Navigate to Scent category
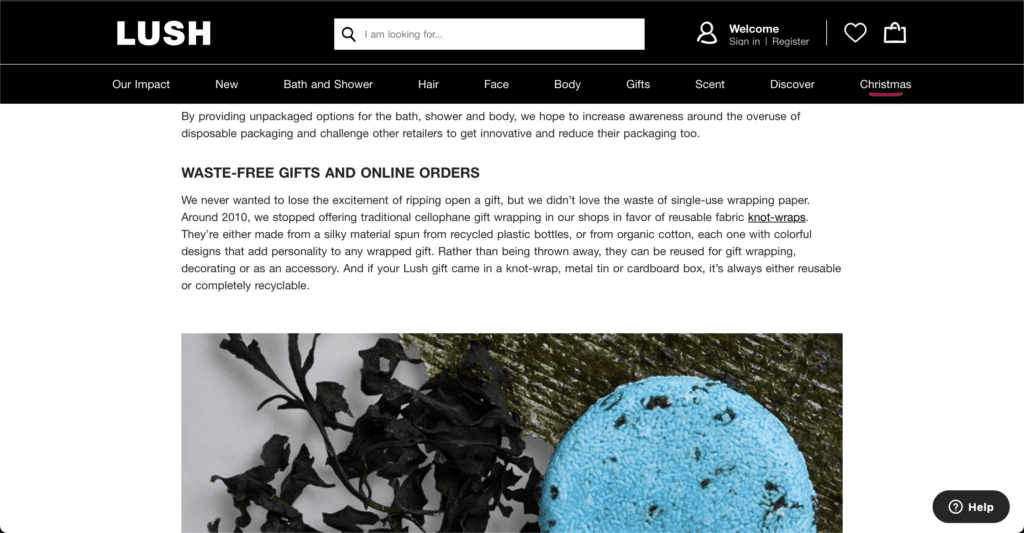 (x=710, y=84)
